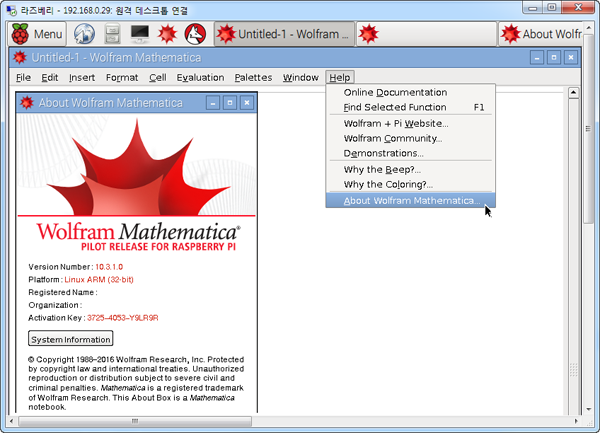The width and height of the screenshot is (600, 433).
Task: Click the version number 10.3.1.0
Action: (109, 267)
